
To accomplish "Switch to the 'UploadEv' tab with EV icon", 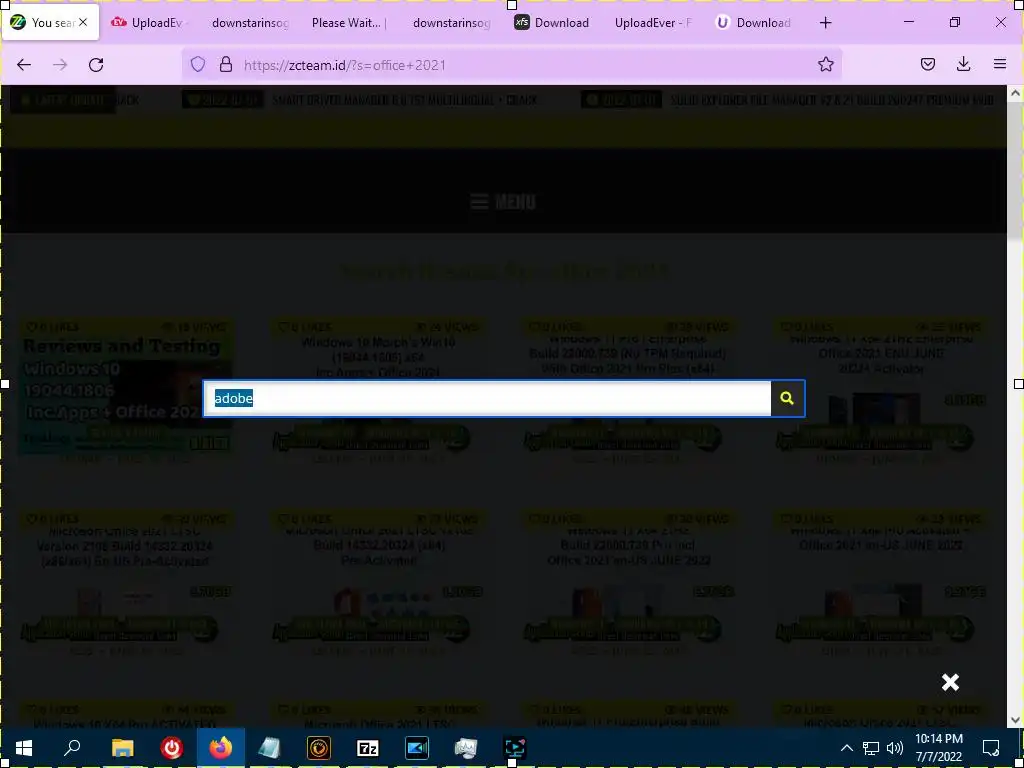I will pyautogui.click(x=150, y=23).
